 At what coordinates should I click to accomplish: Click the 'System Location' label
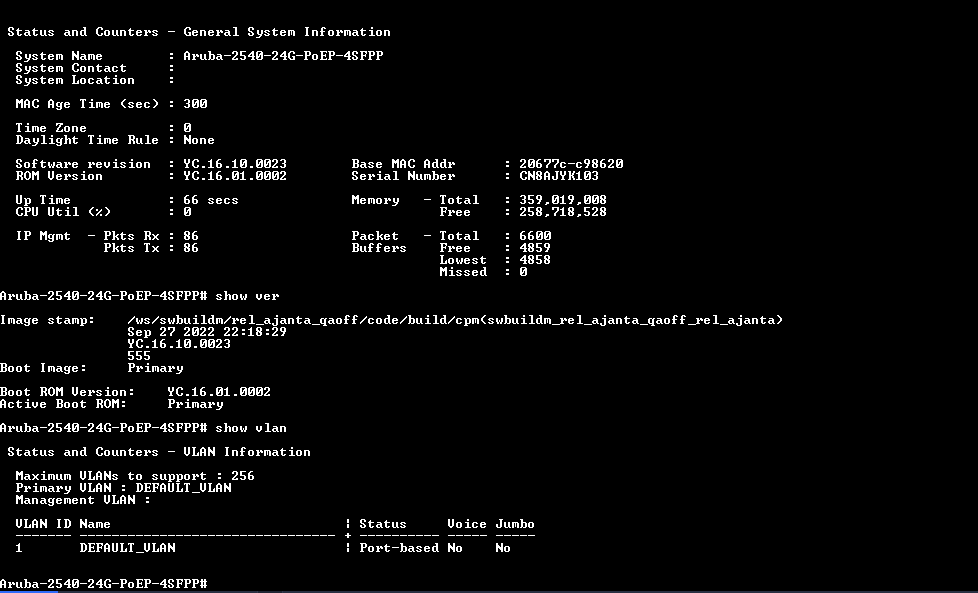click(x=75, y=80)
